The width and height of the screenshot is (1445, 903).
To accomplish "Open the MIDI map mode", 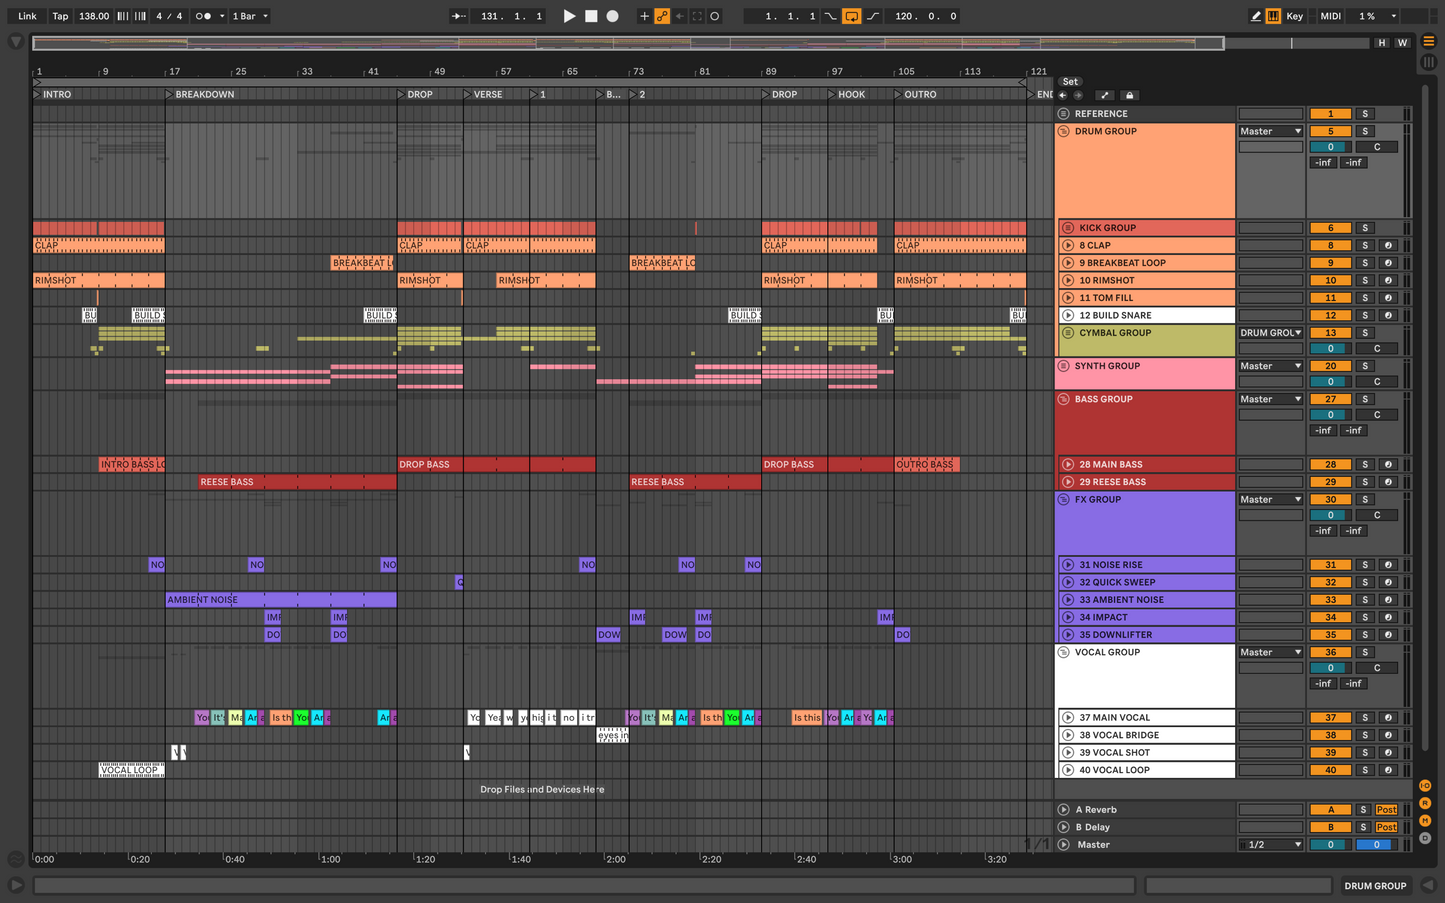I will pyautogui.click(x=1330, y=16).
